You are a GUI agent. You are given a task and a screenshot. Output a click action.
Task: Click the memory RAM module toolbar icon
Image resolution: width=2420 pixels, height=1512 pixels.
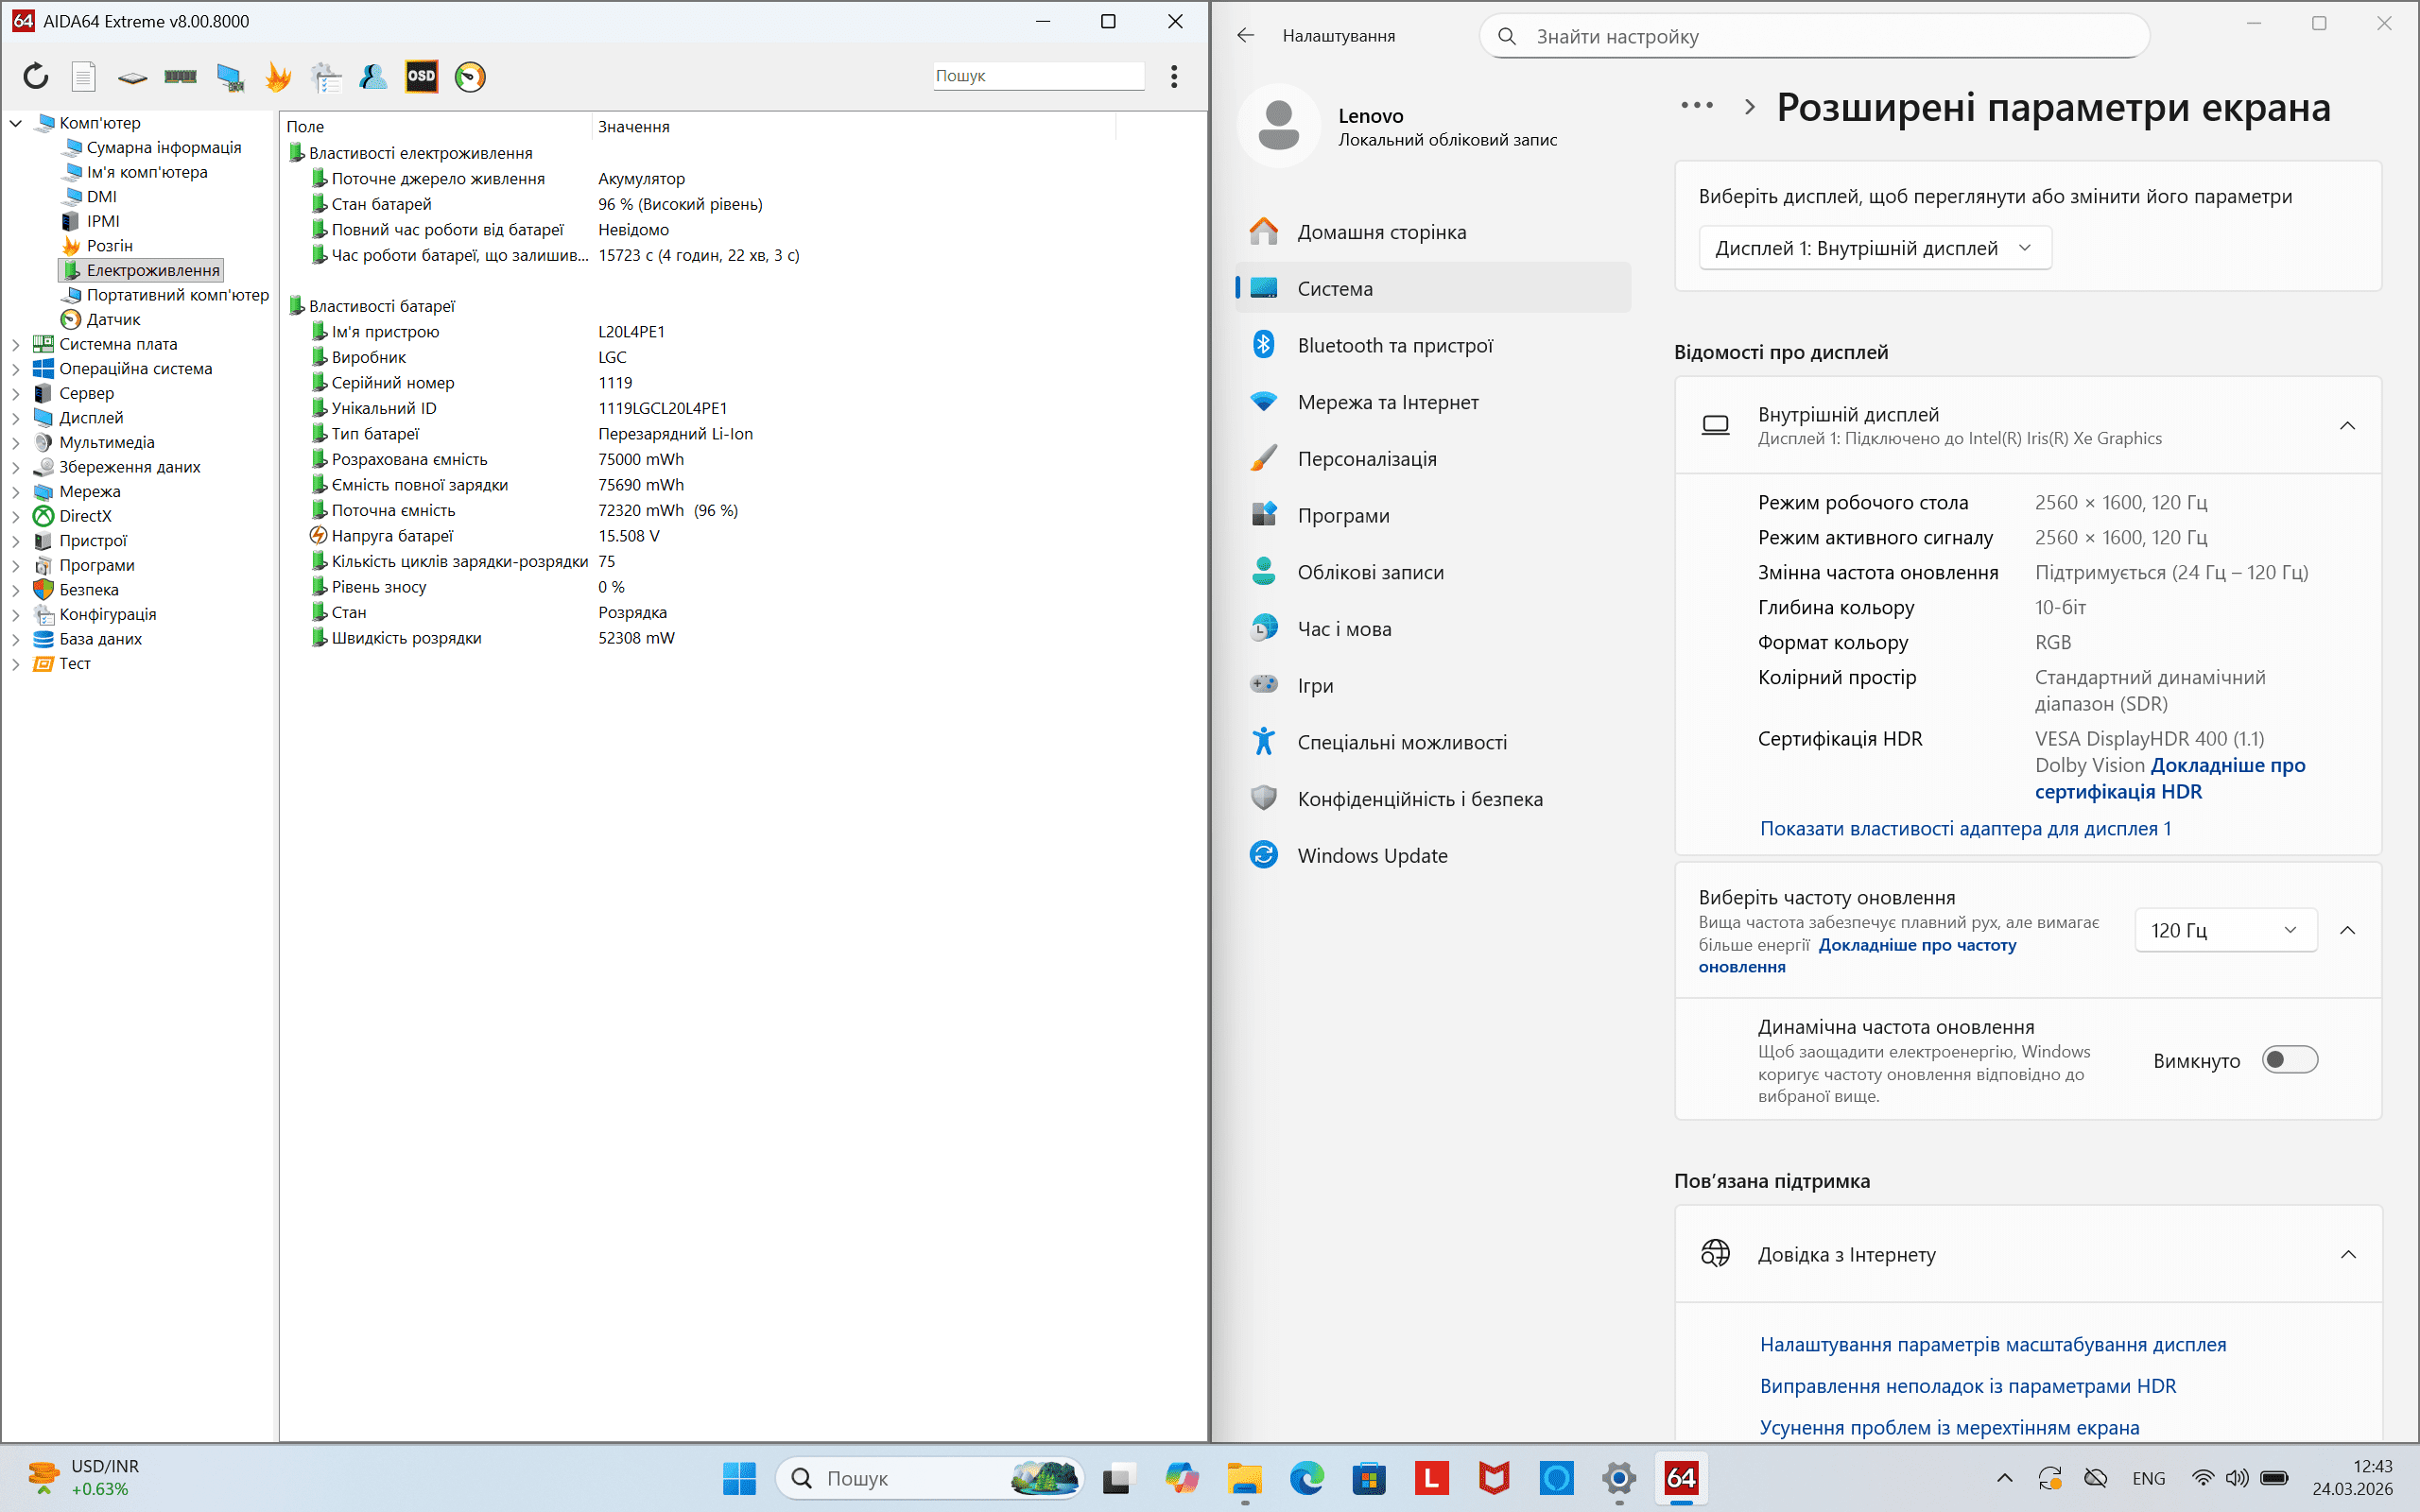tap(180, 76)
